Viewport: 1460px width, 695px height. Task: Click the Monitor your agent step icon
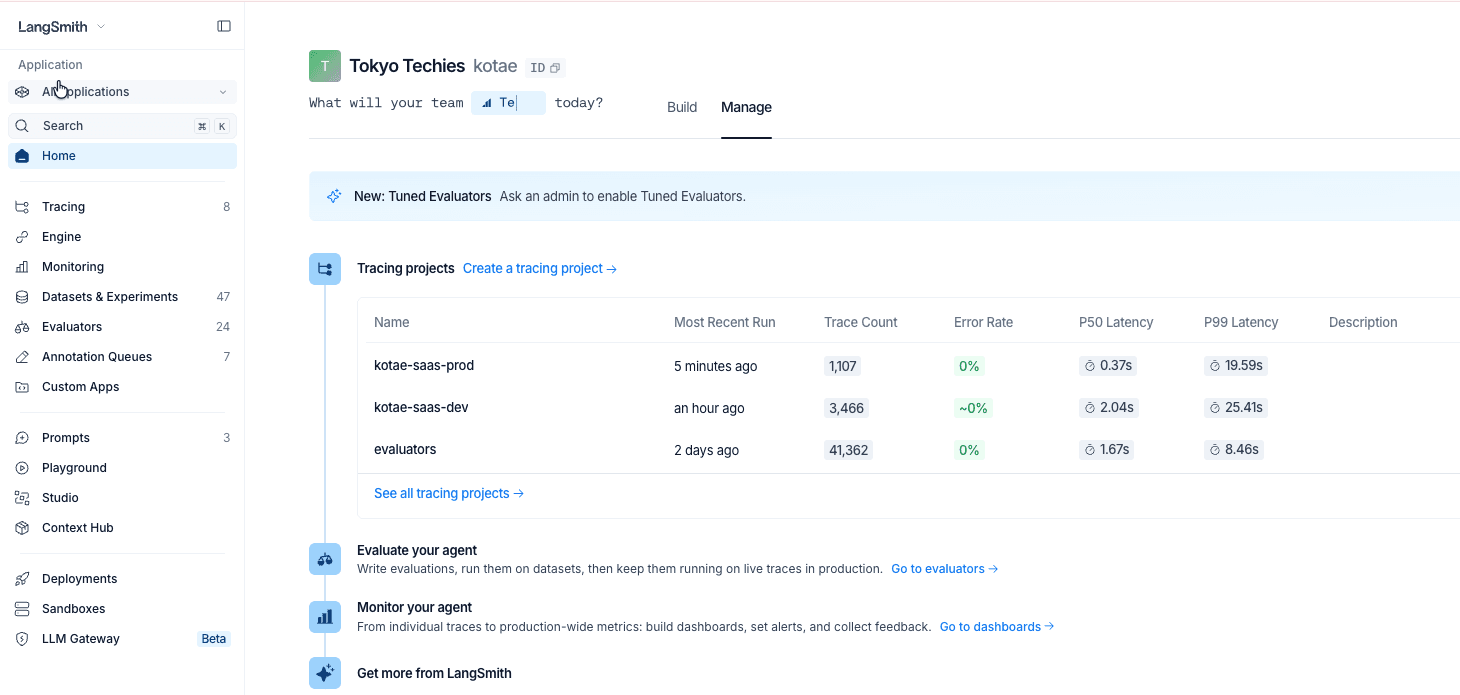tap(325, 617)
